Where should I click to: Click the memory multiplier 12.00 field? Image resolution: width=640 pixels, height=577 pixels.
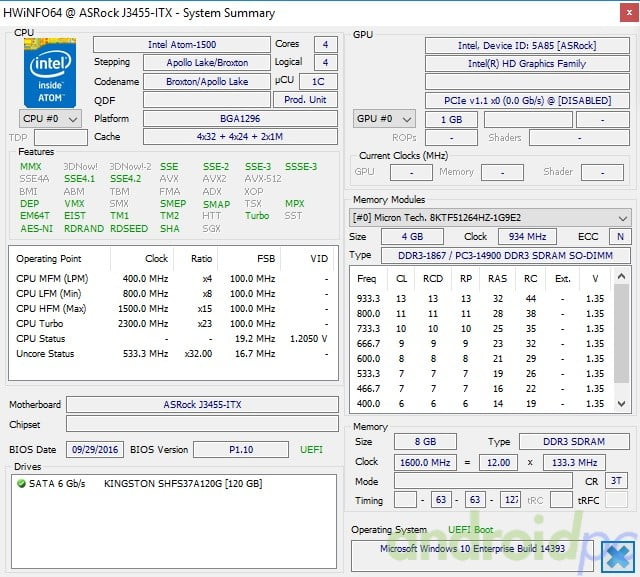pos(498,463)
